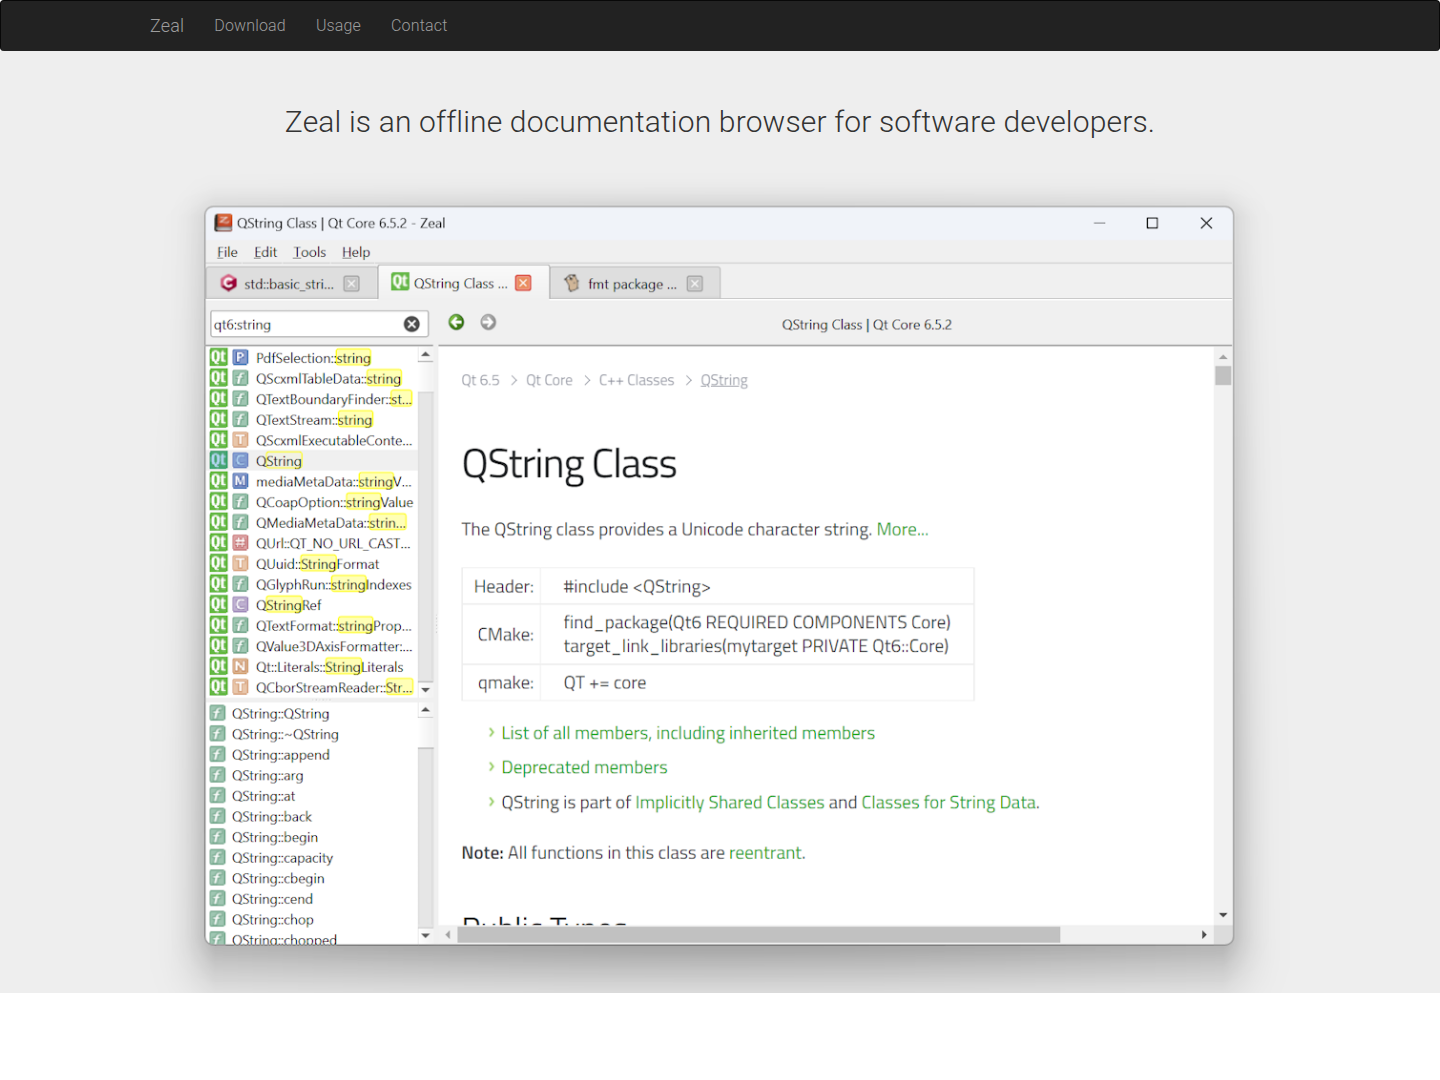Click the Qt docset icon beside PdfSelection::string
Viewport: 1440px width, 1080px height.
pos(218,357)
